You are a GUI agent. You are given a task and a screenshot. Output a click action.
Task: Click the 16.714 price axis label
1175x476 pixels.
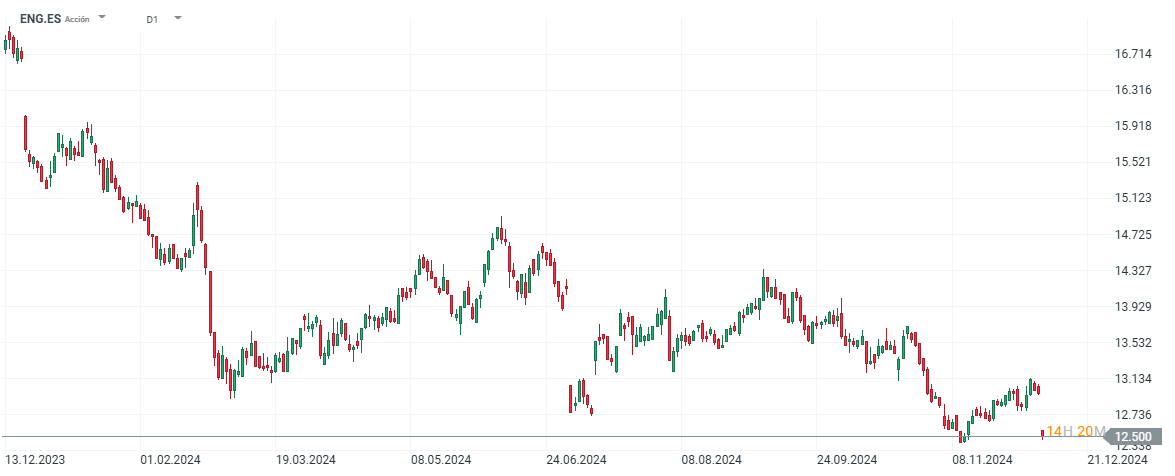click(1134, 54)
